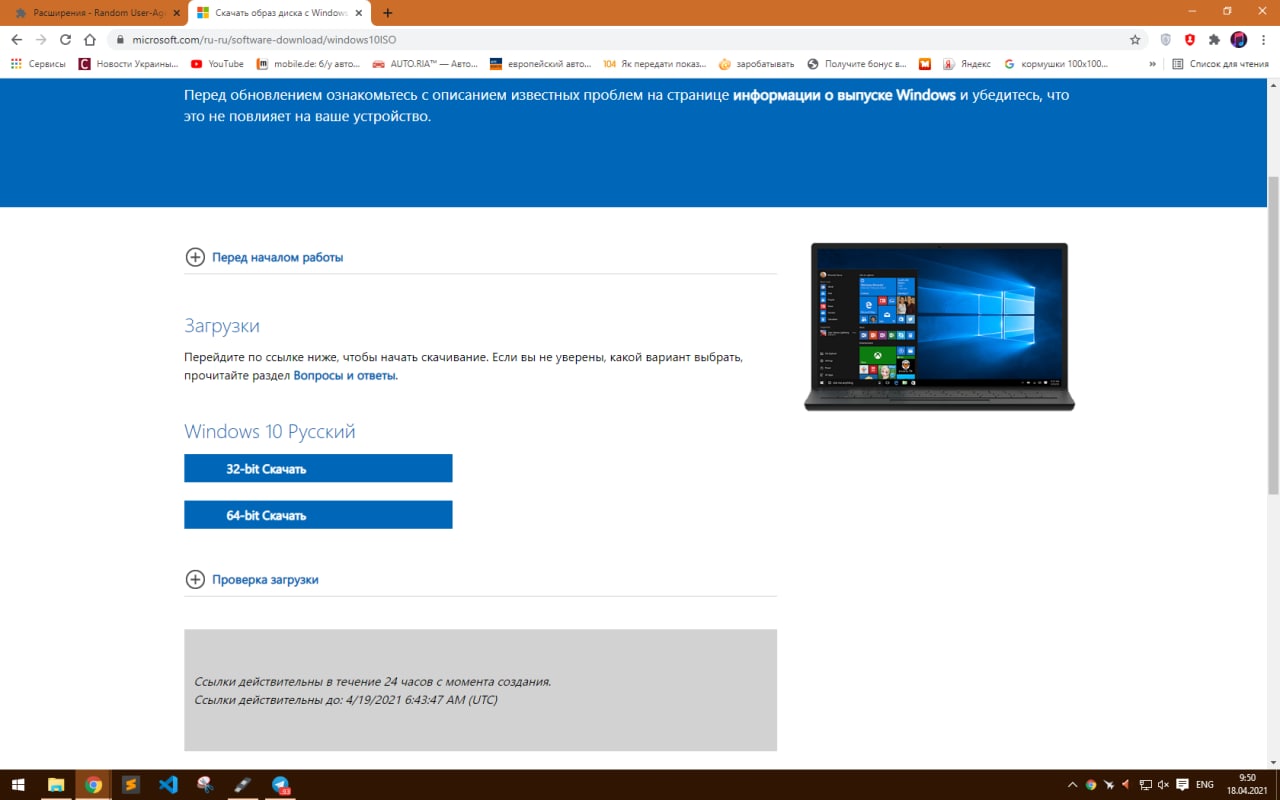The image size is (1280, 800).
Task: Open the clock showing 9:50
Action: point(1247,784)
